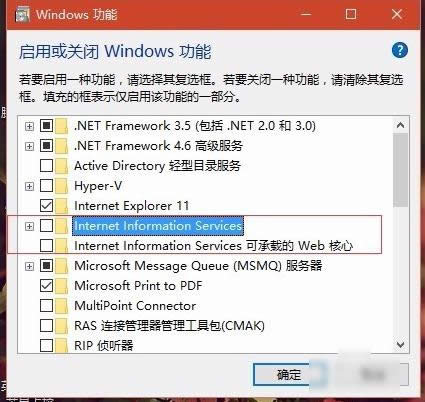Uncheck the Internet Explorer 11 checkbox
This screenshot has height=402, width=425.
(x=46, y=206)
